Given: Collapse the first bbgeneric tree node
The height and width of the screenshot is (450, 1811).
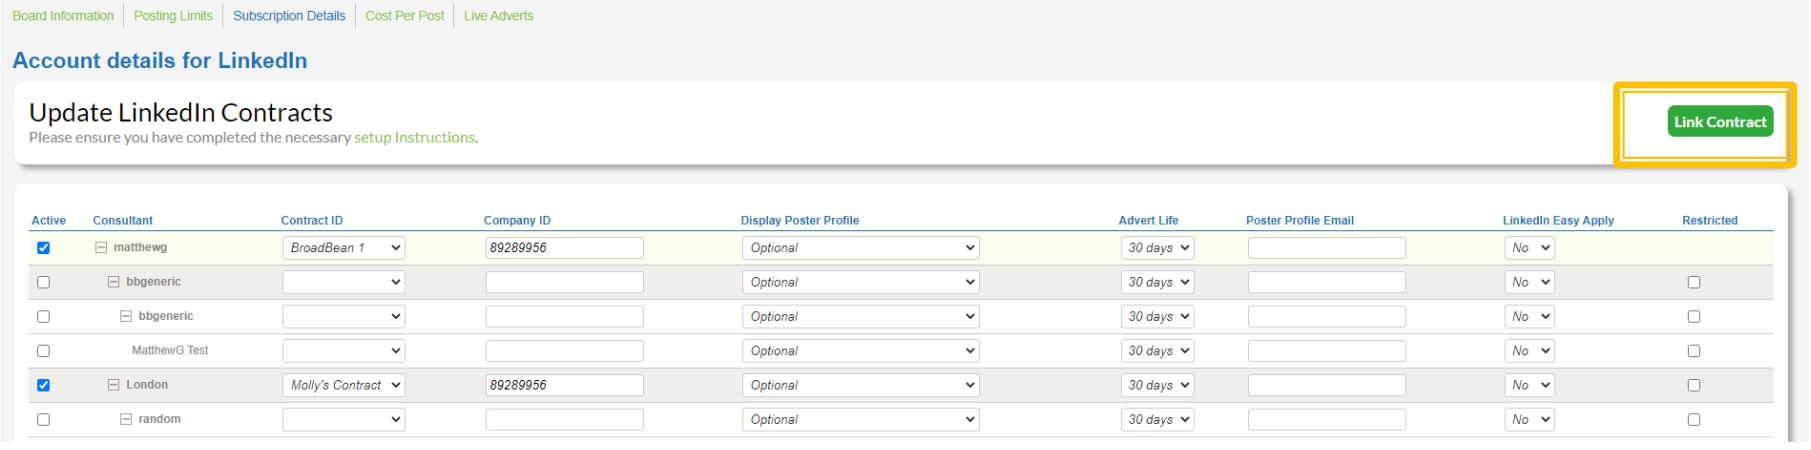Looking at the screenshot, I should (x=114, y=282).
